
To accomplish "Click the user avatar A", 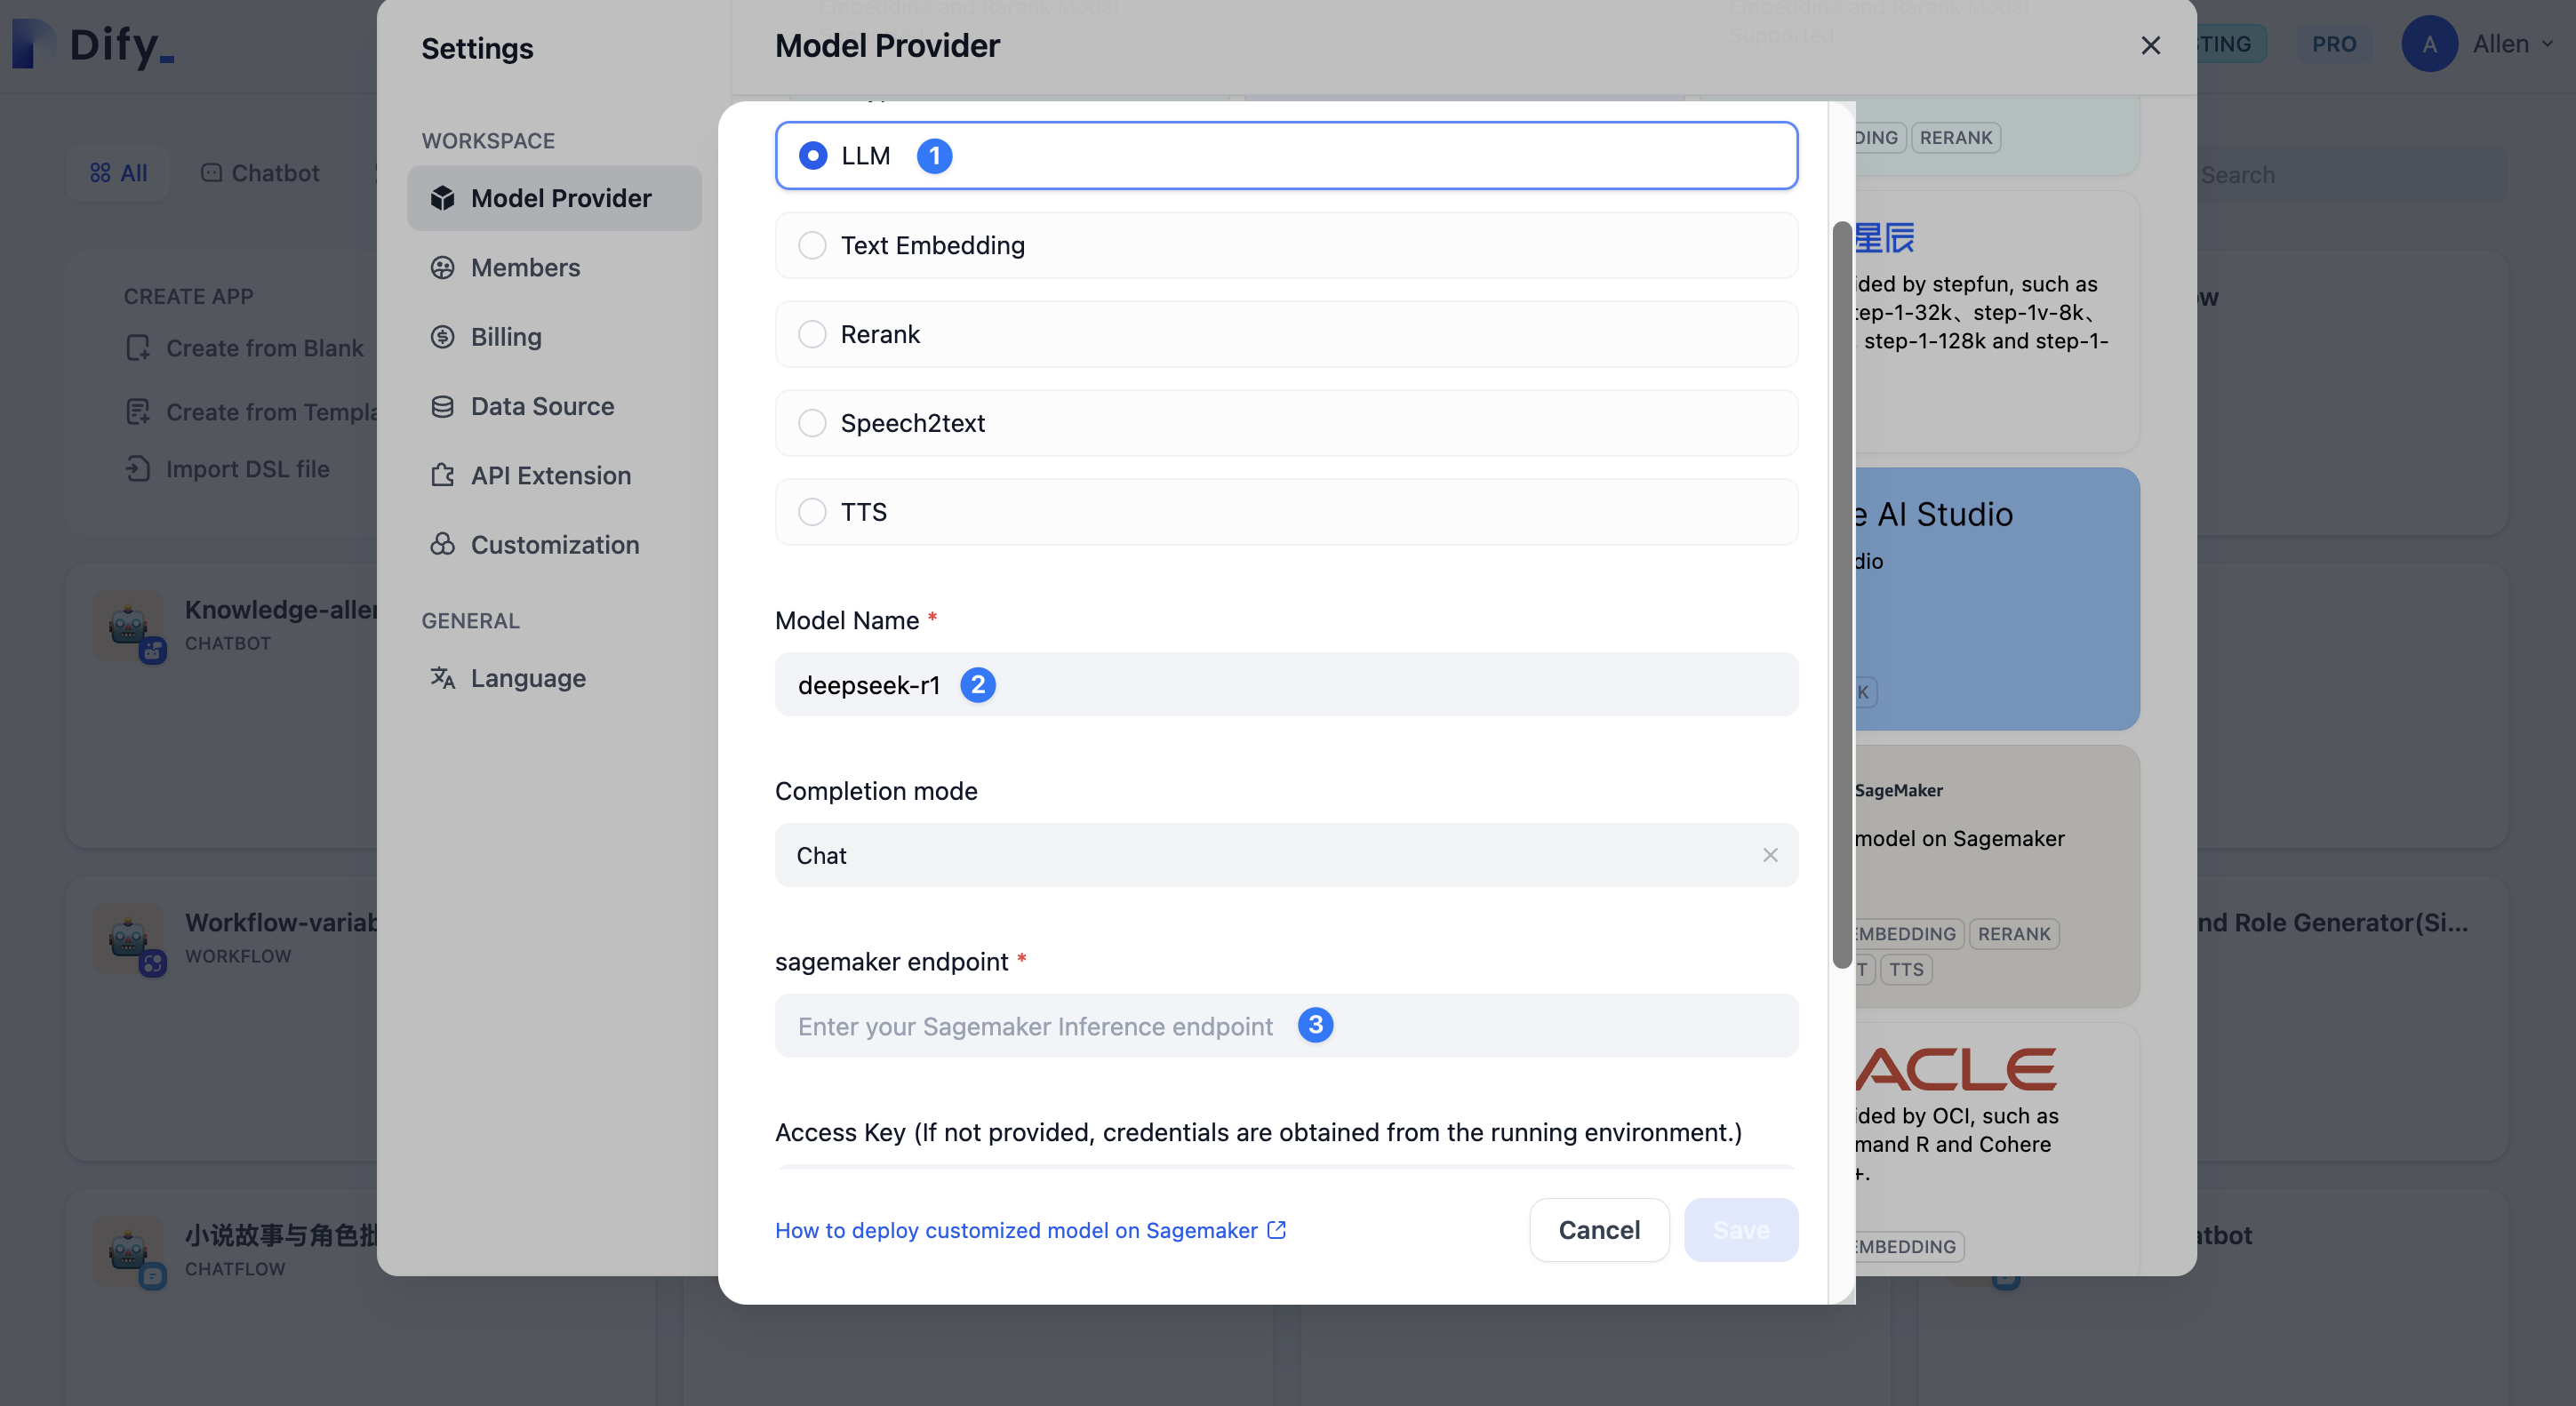I will coord(2429,44).
